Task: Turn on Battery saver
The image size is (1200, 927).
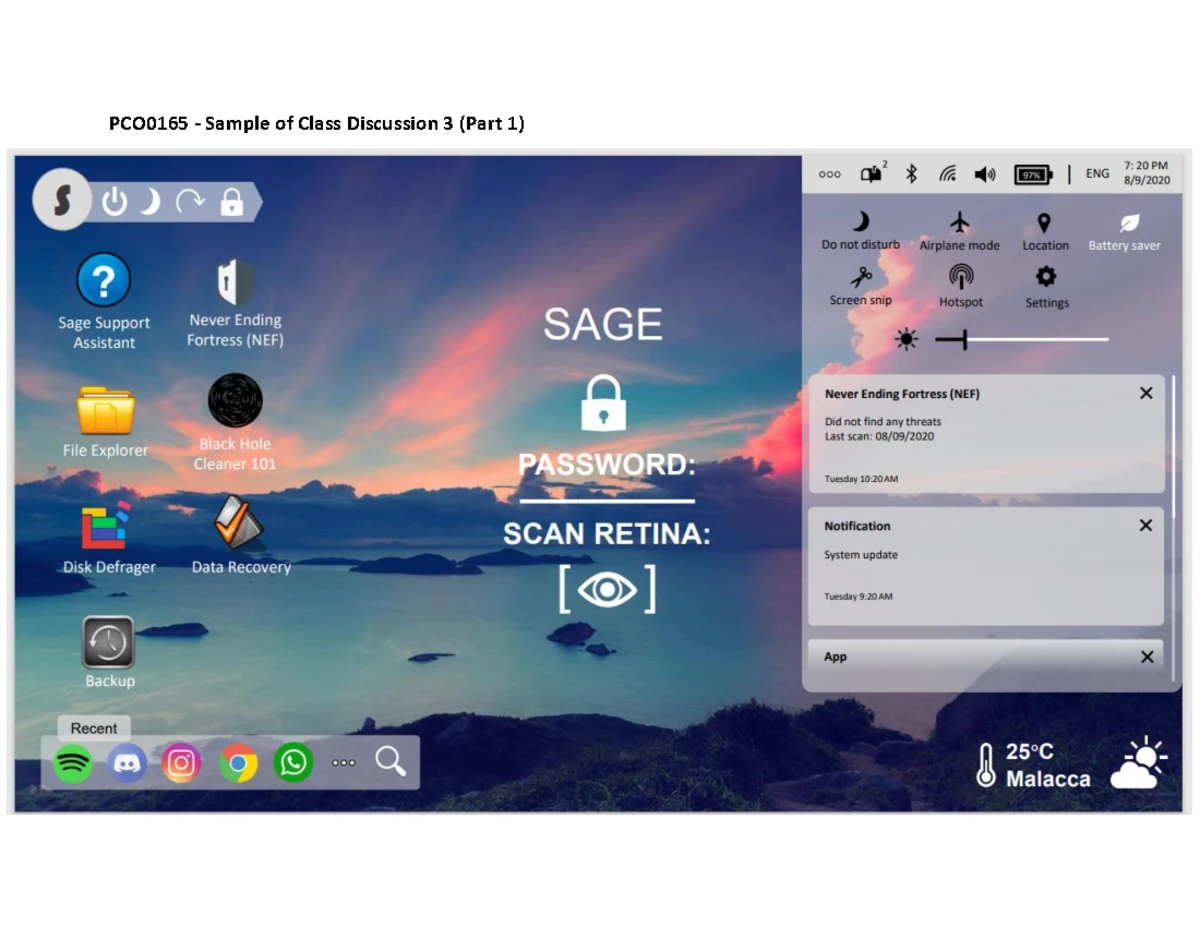Action: [1125, 231]
